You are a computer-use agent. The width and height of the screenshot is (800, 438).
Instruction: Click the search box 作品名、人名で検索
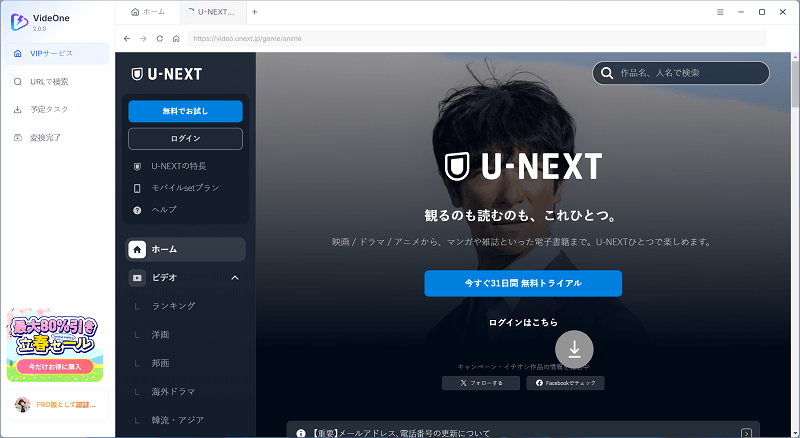click(x=681, y=73)
